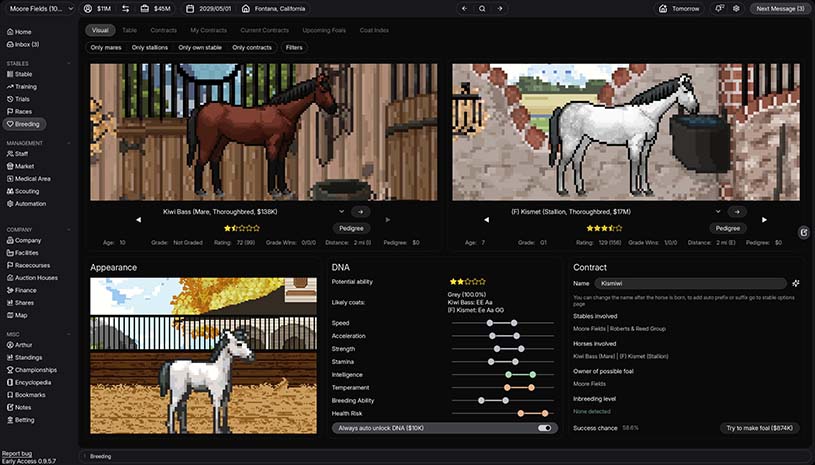Click the Intelligence range slider
This screenshot has height=465, width=815.
502,375
